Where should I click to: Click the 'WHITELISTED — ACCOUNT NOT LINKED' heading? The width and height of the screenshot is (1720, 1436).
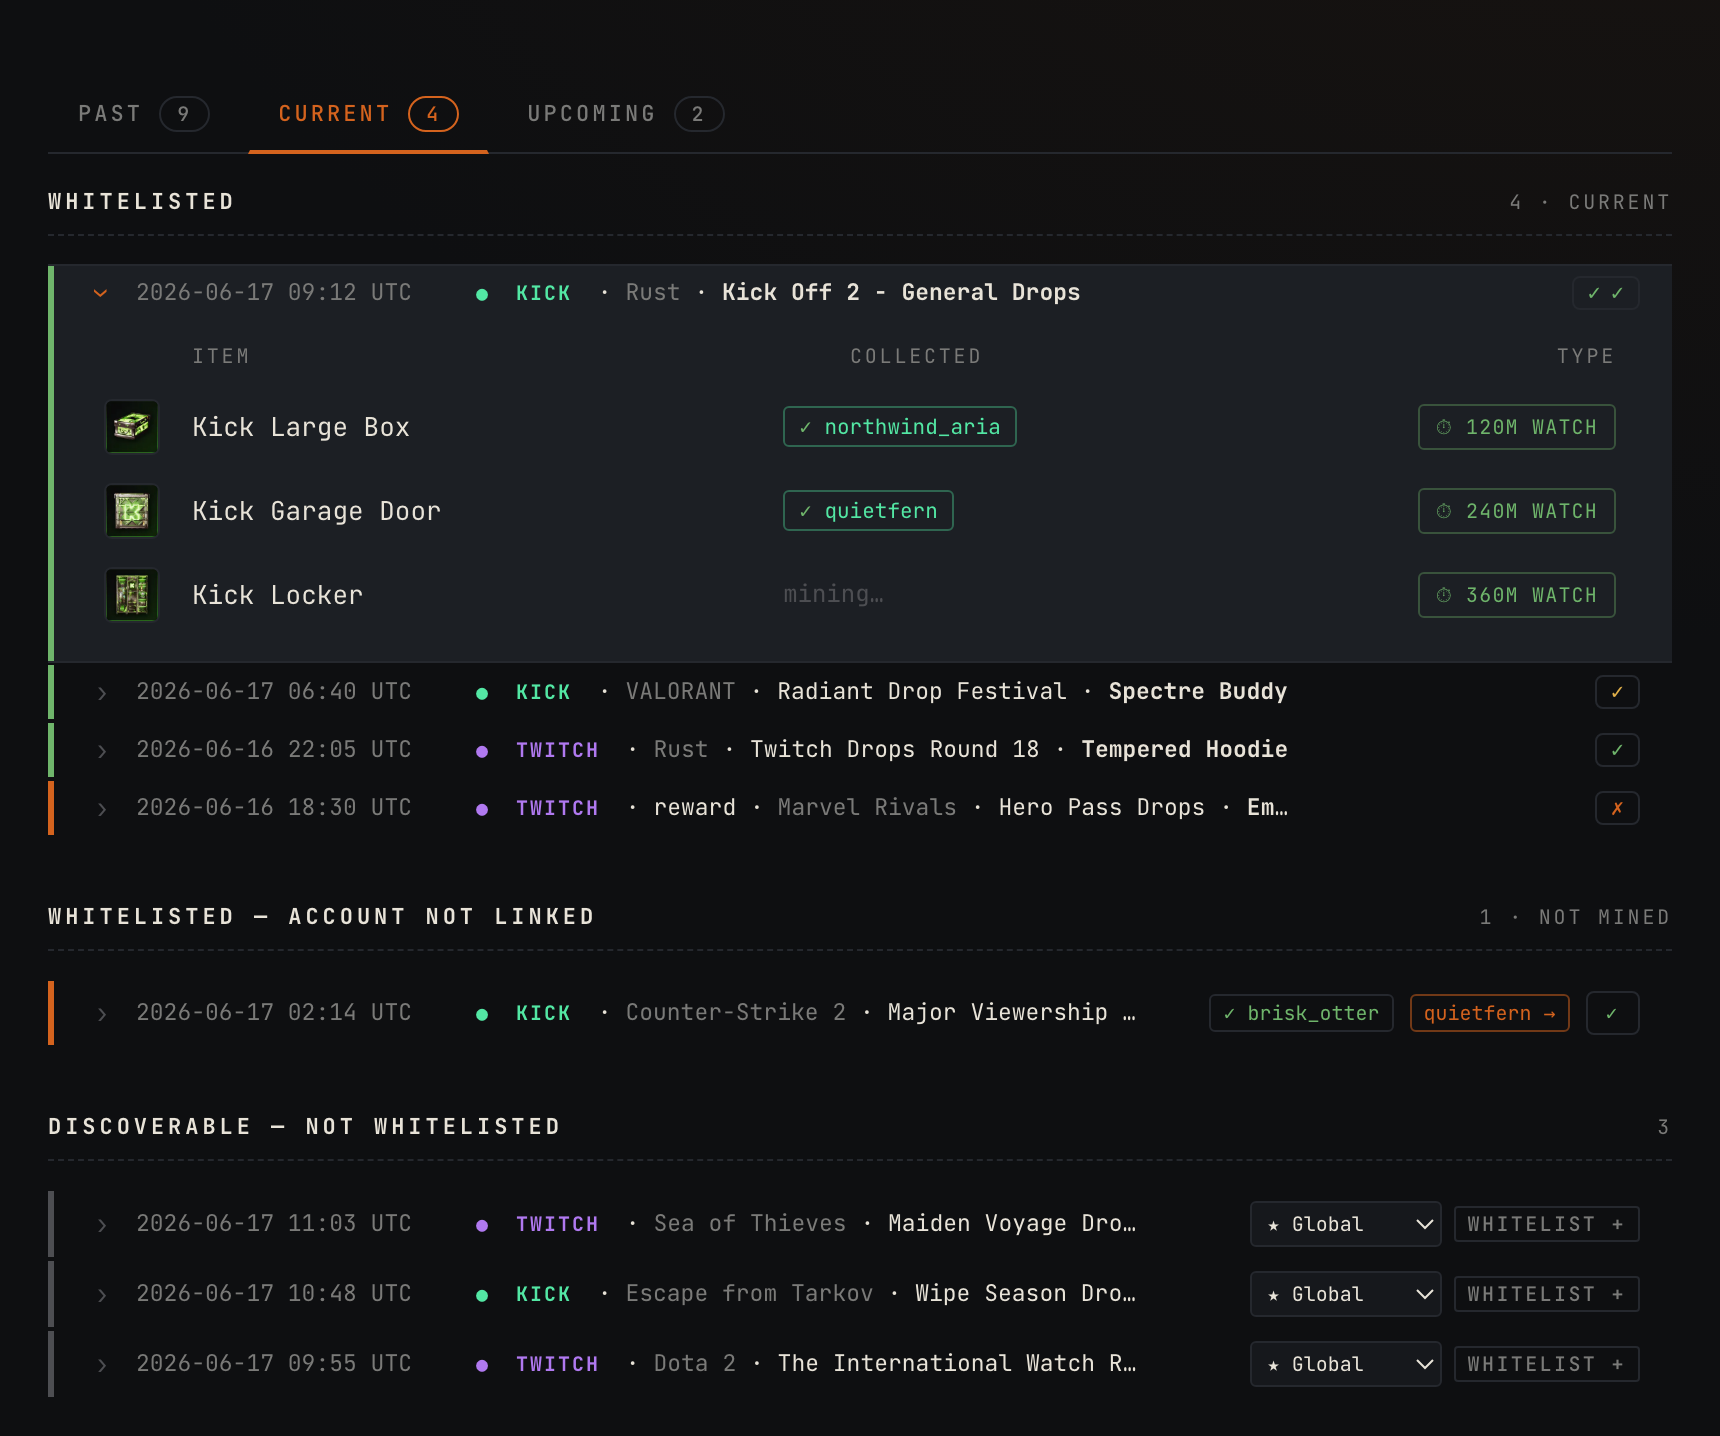[321, 917]
